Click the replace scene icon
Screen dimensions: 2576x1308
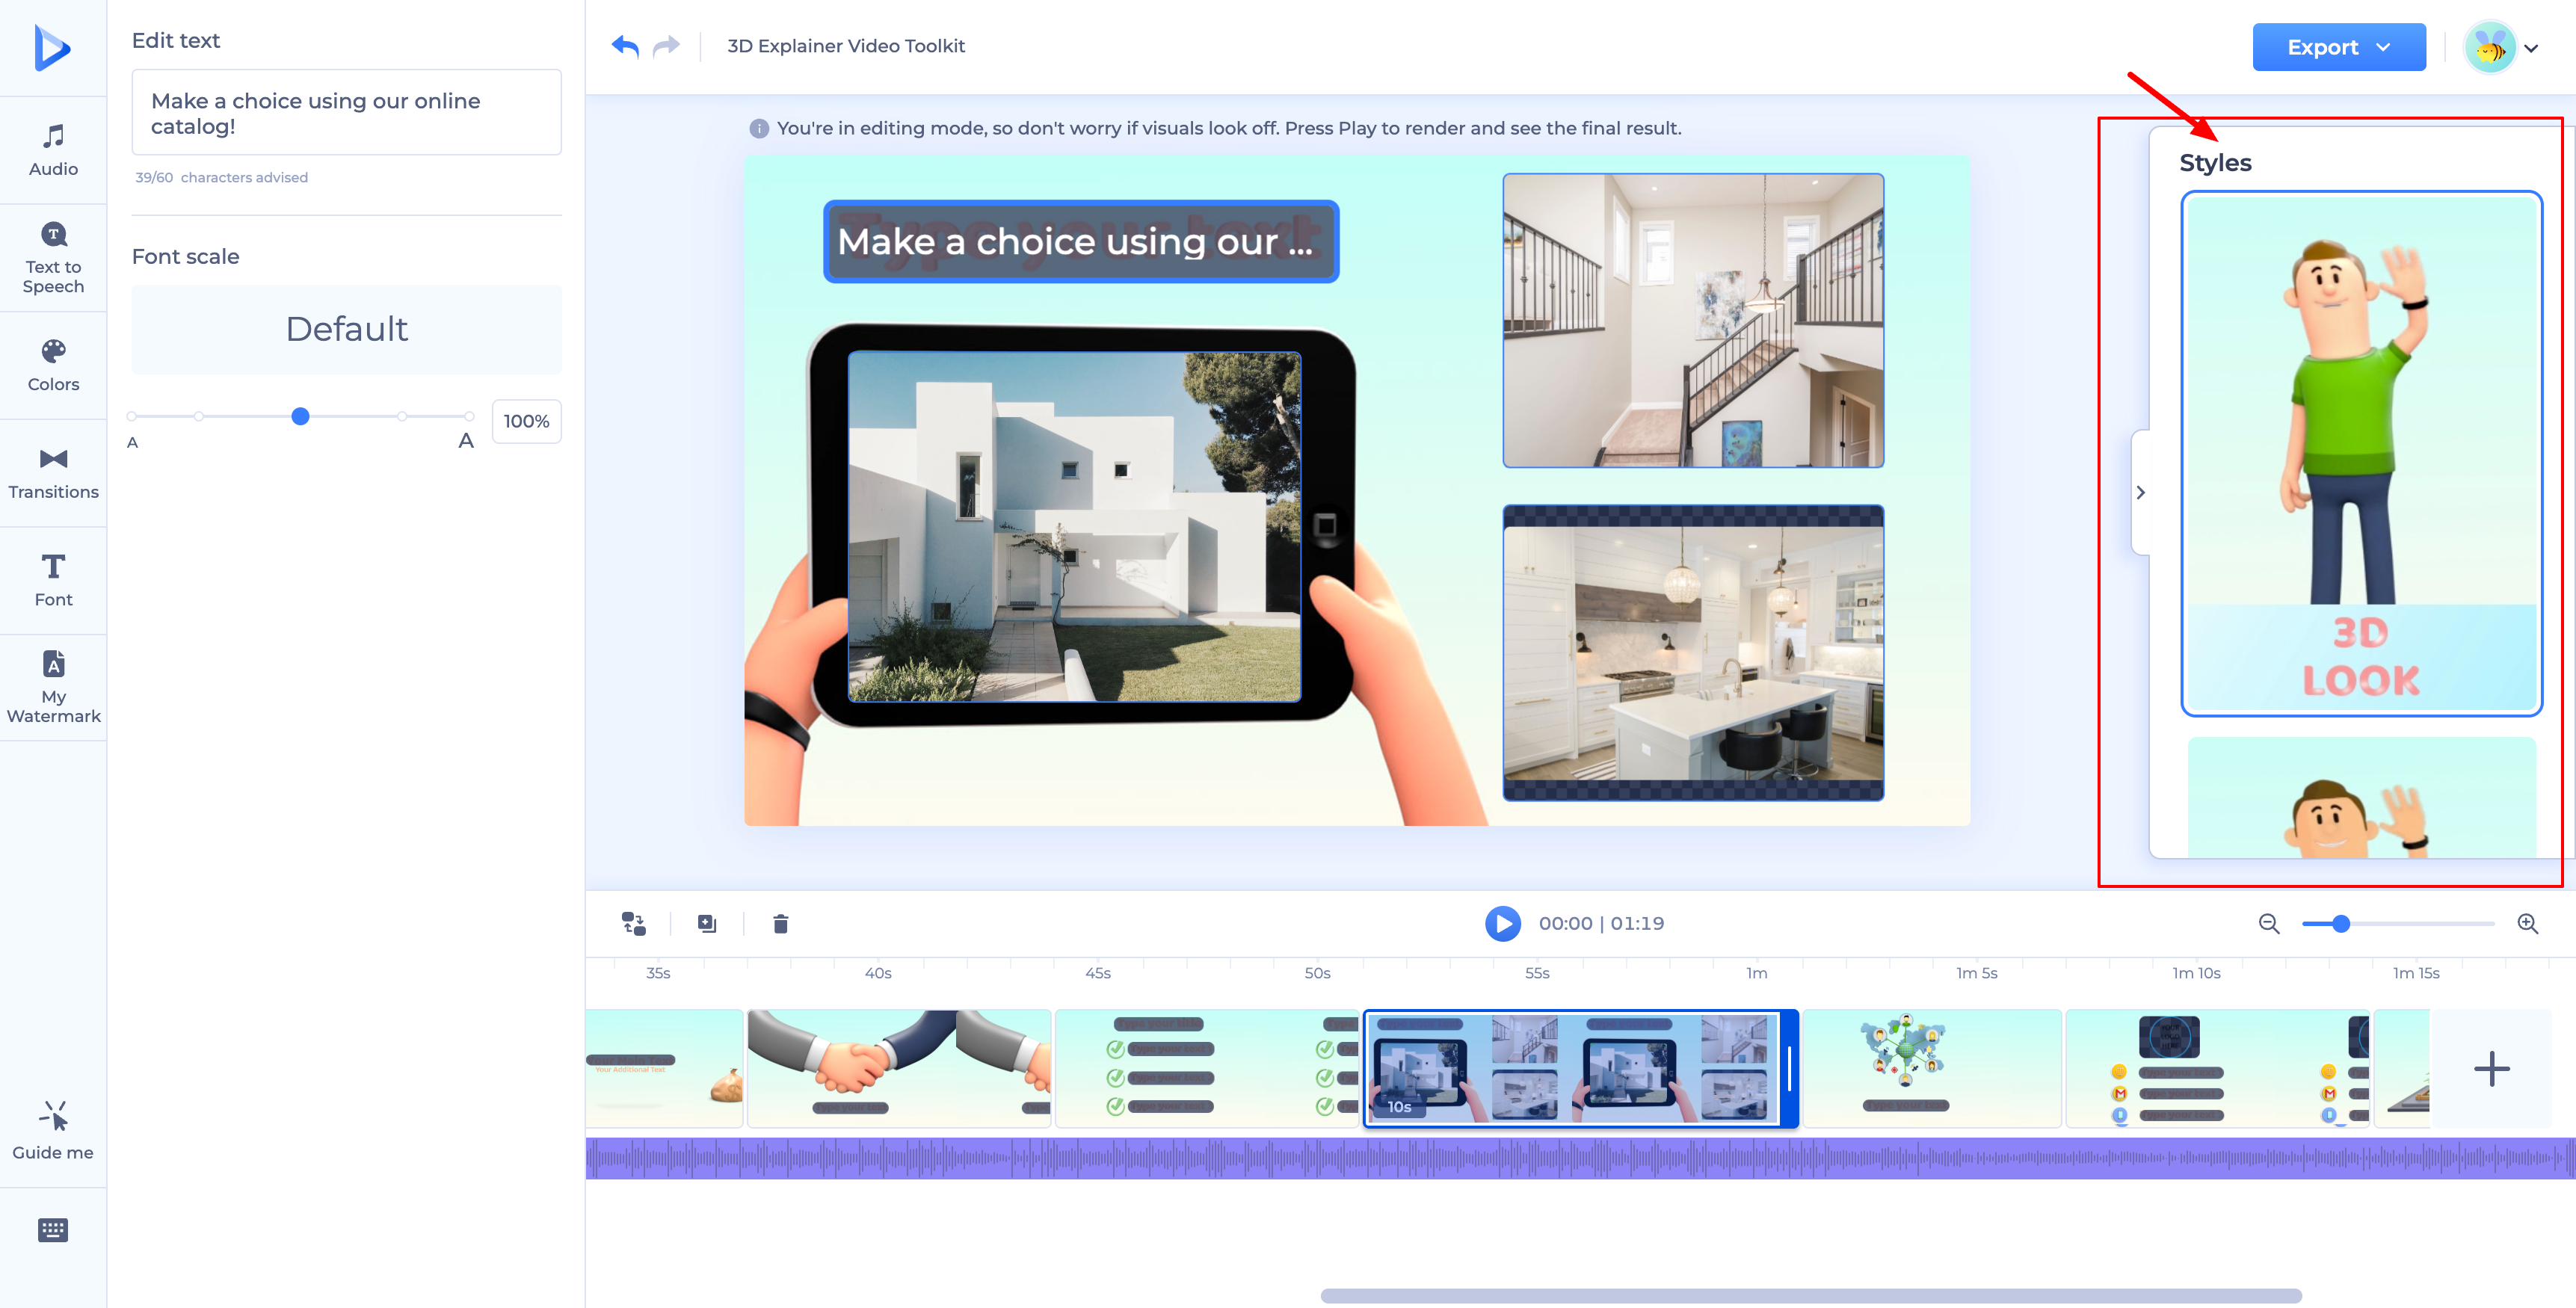pos(634,923)
